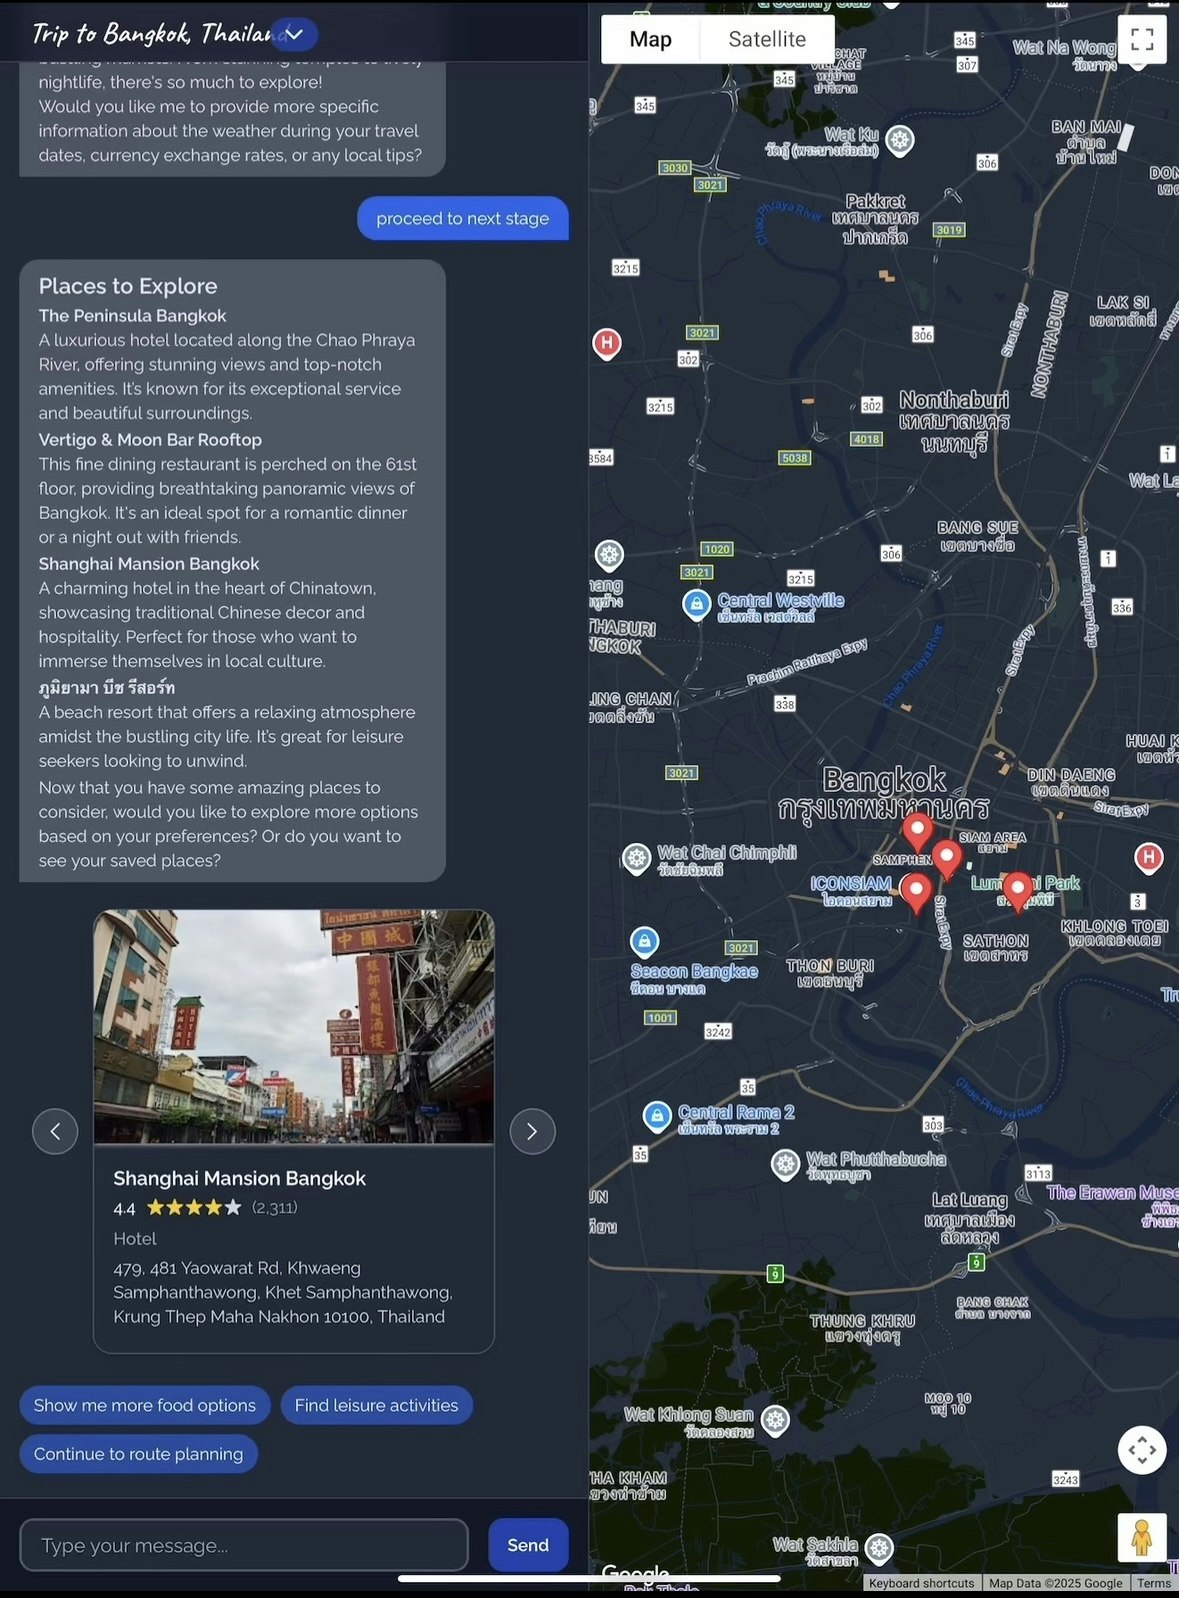Click the Pakkret map label
Image resolution: width=1179 pixels, height=1598 pixels.
click(x=876, y=218)
